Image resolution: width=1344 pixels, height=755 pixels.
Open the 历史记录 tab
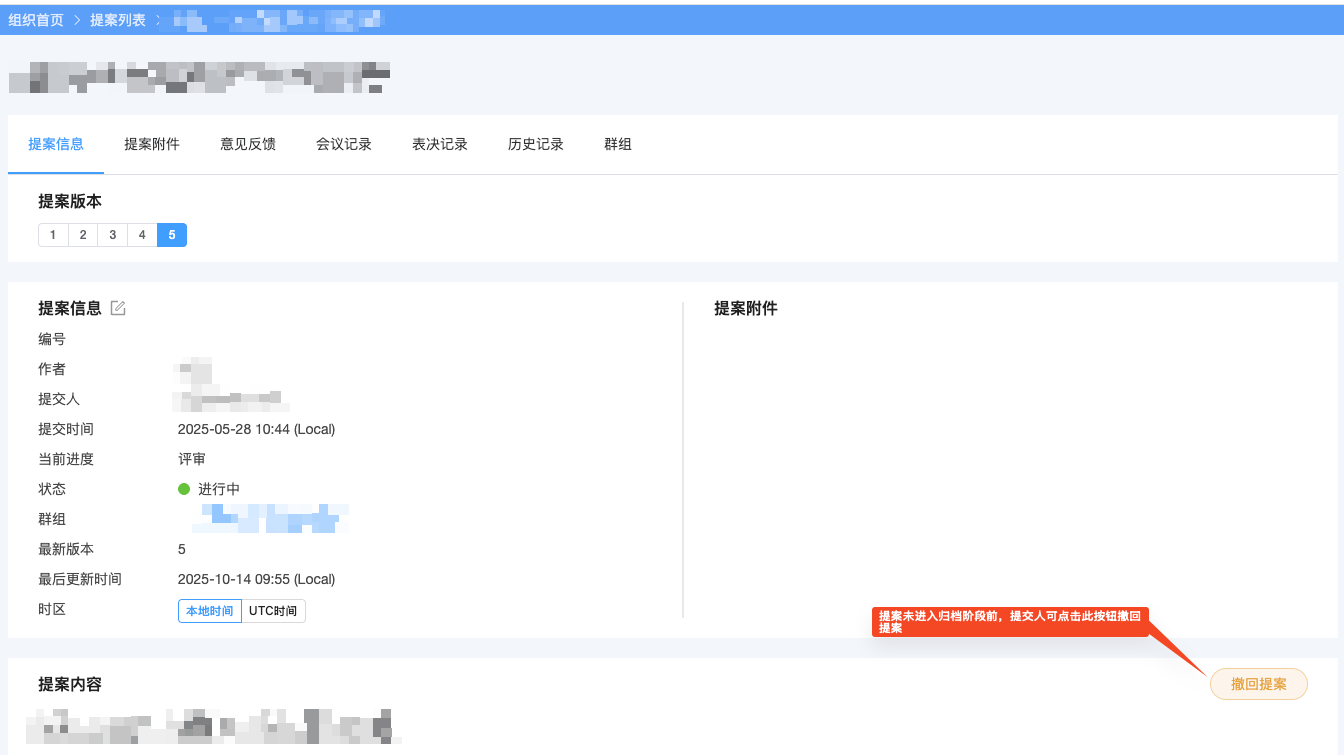(535, 144)
